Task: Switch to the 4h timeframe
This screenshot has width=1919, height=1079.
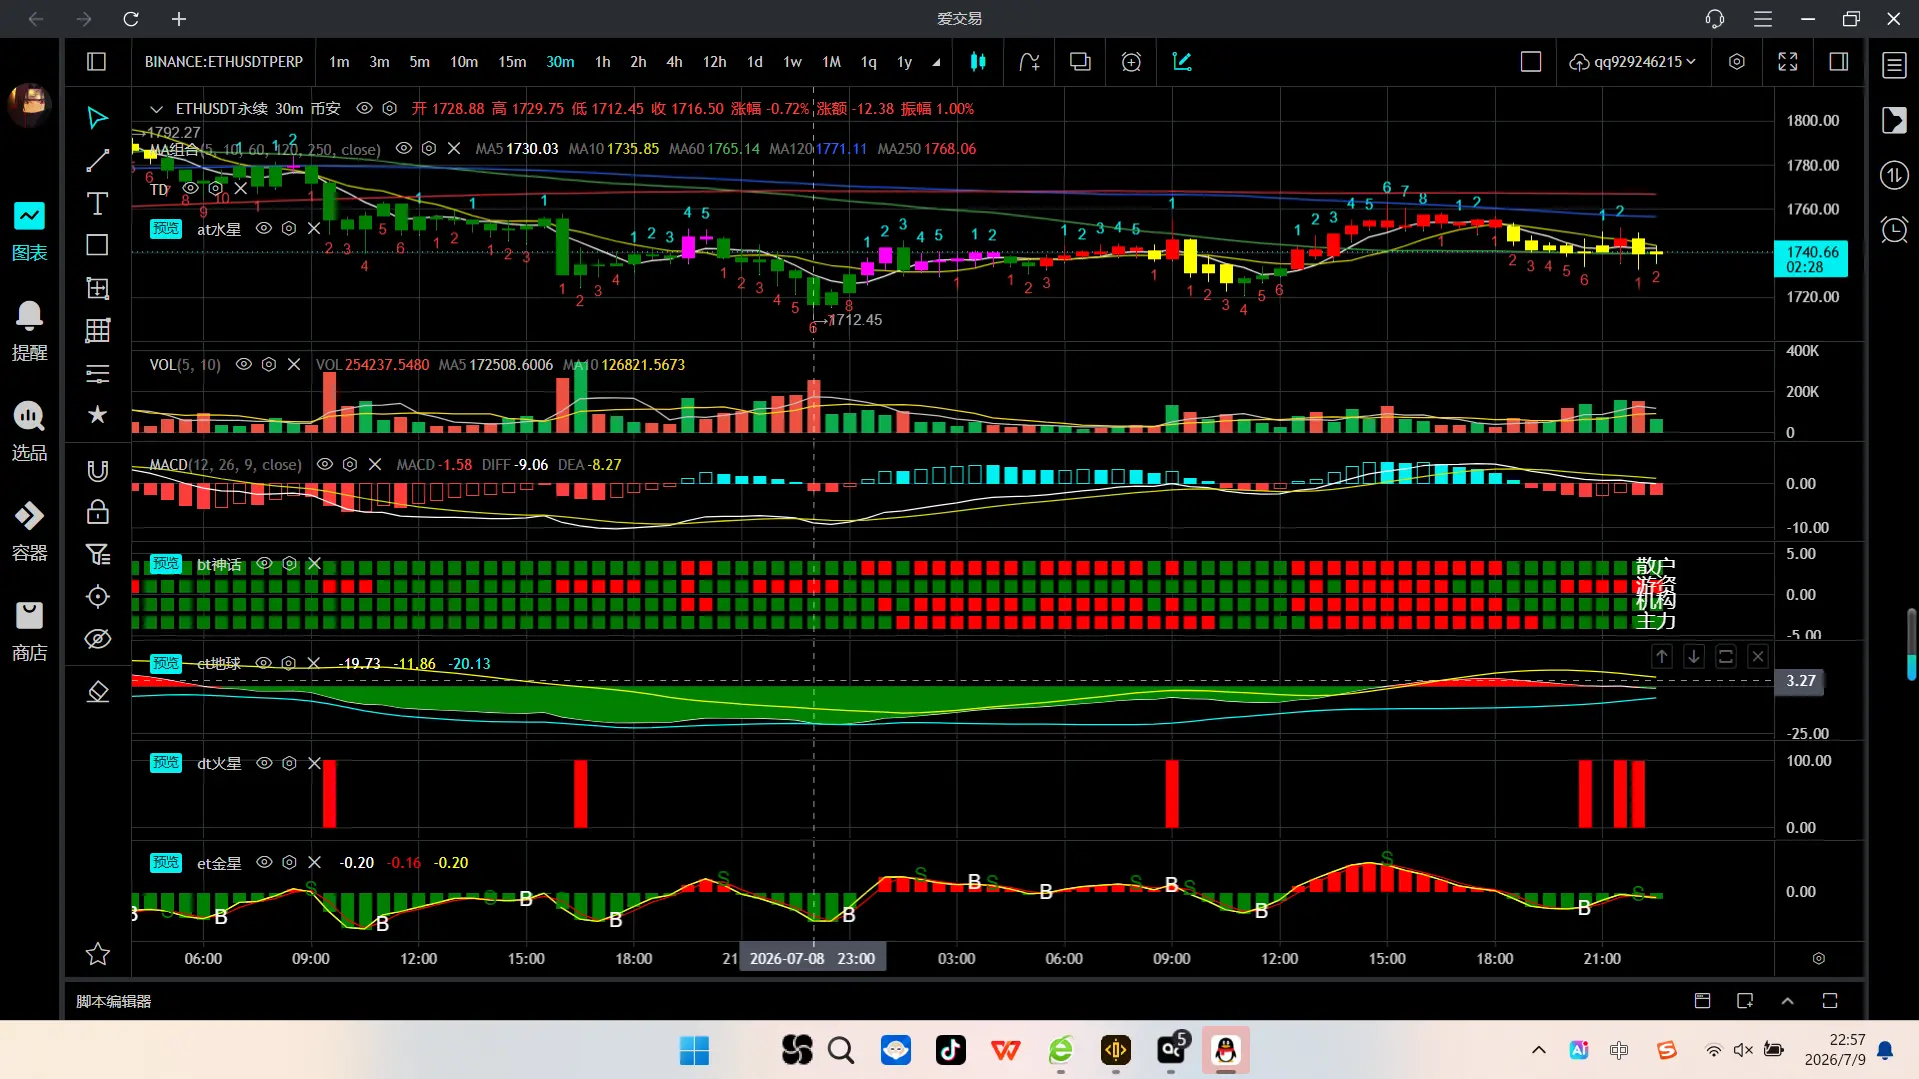Action: [x=674, y=62]
